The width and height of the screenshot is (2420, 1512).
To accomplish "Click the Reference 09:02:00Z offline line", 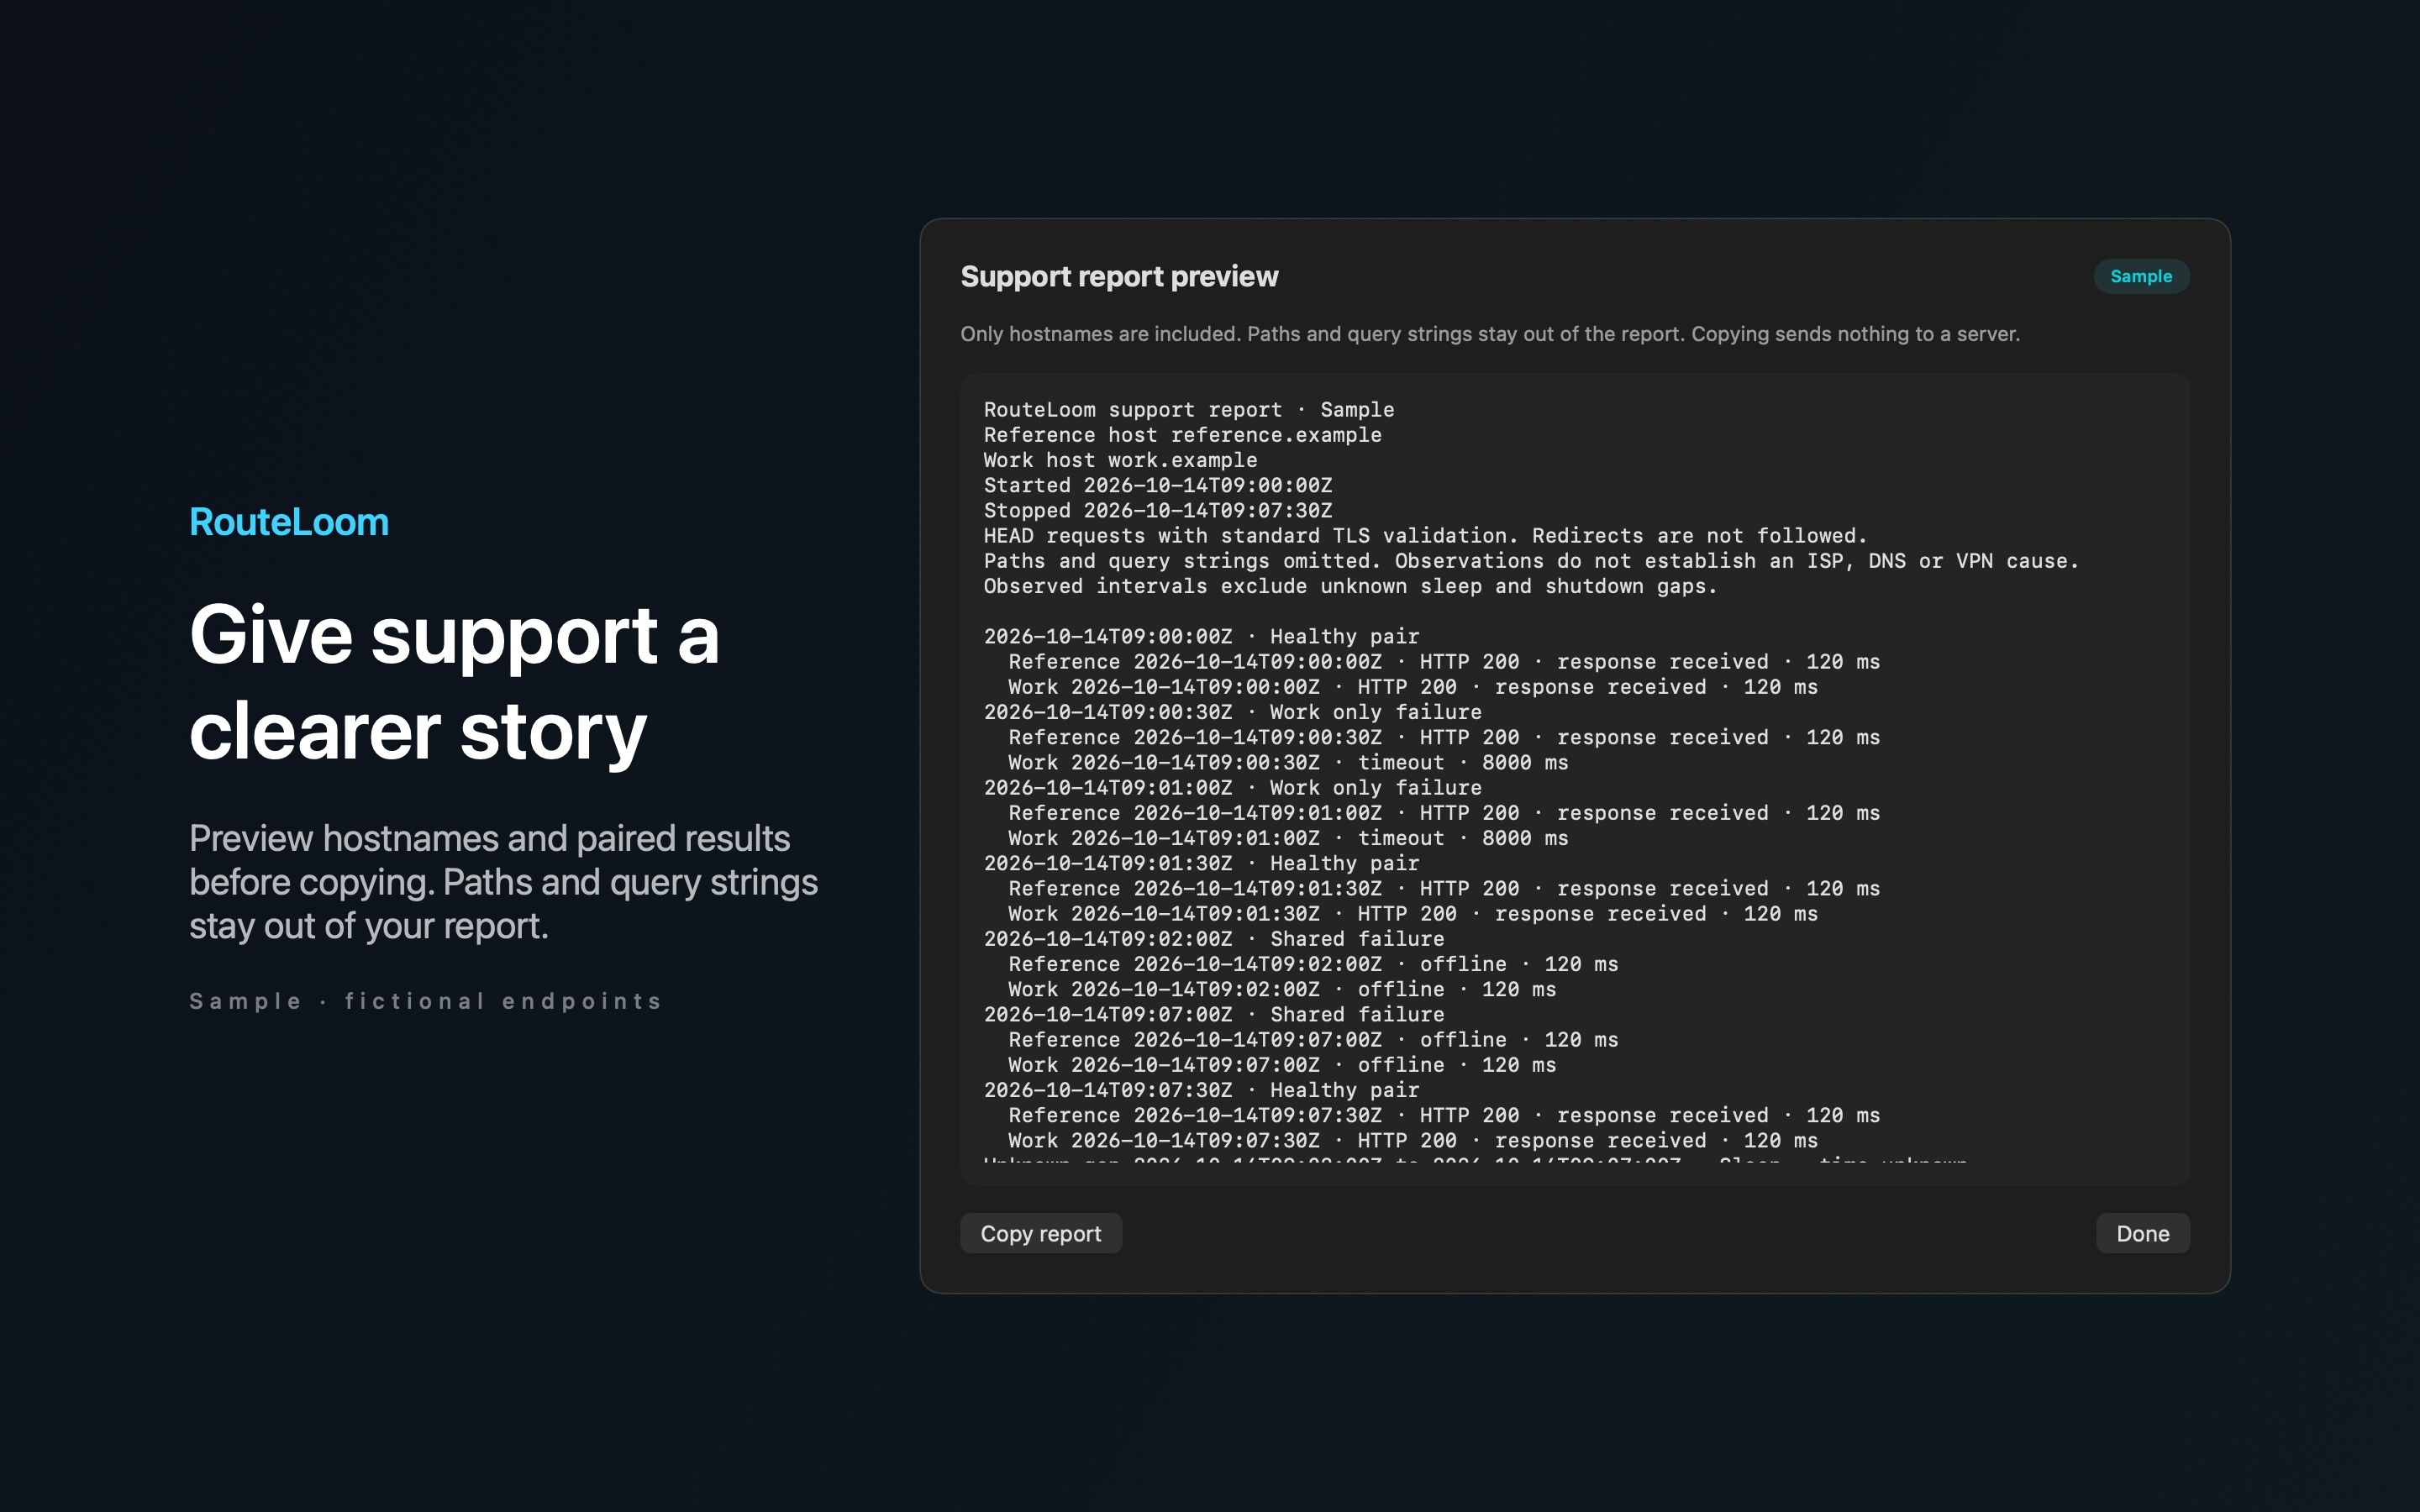I will [1313, 964].
